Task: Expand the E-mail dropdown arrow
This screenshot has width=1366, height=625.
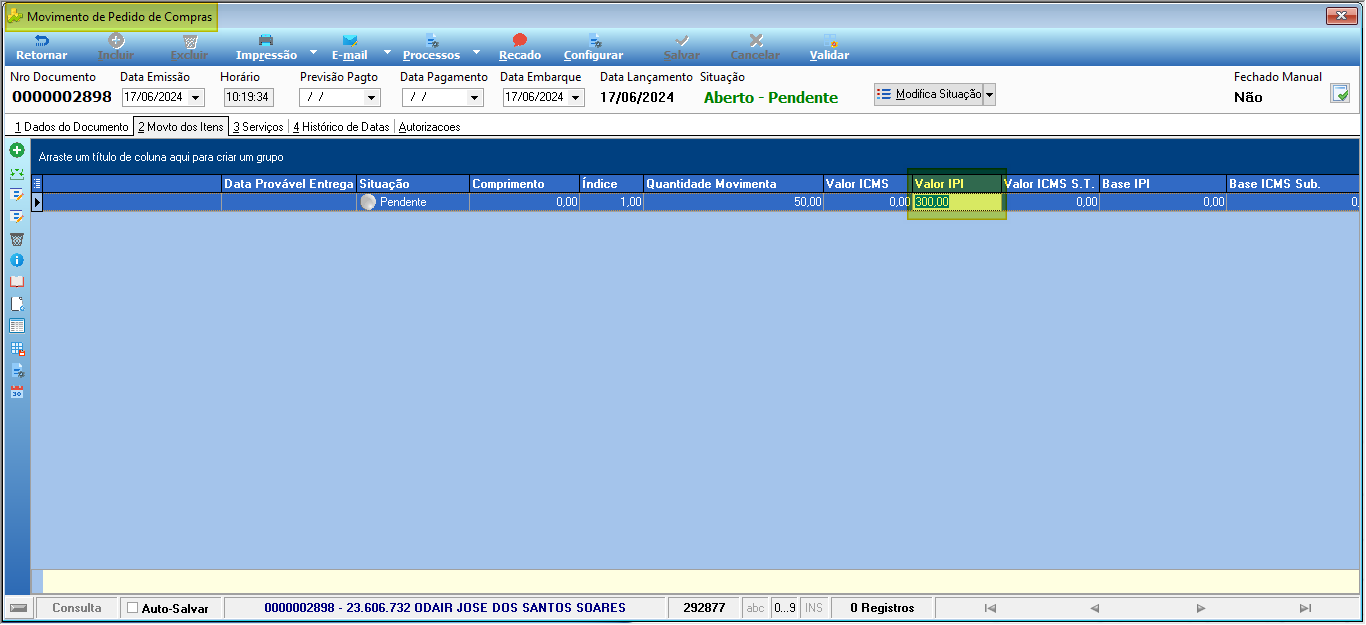Action: [386, 50]
